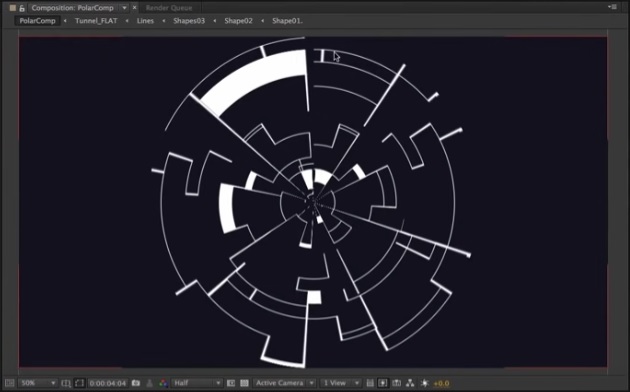Open the composition panel options menu
Image resolution: width=630 pixels, height=392 pixels.
tap(612, 7)
